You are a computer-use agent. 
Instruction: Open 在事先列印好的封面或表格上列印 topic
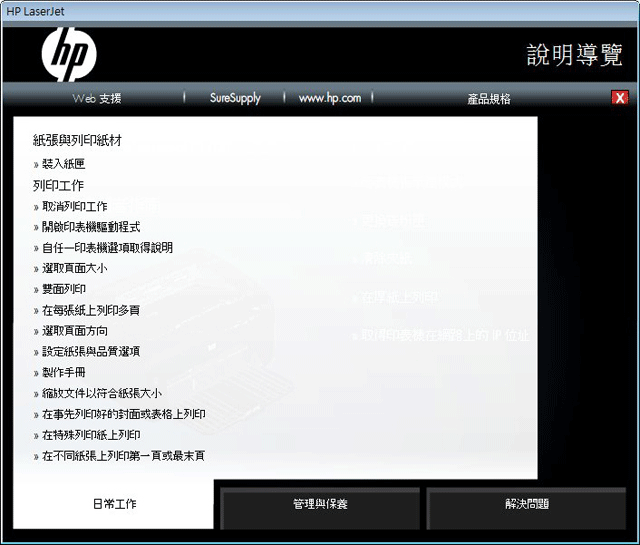tap(124, 414)
